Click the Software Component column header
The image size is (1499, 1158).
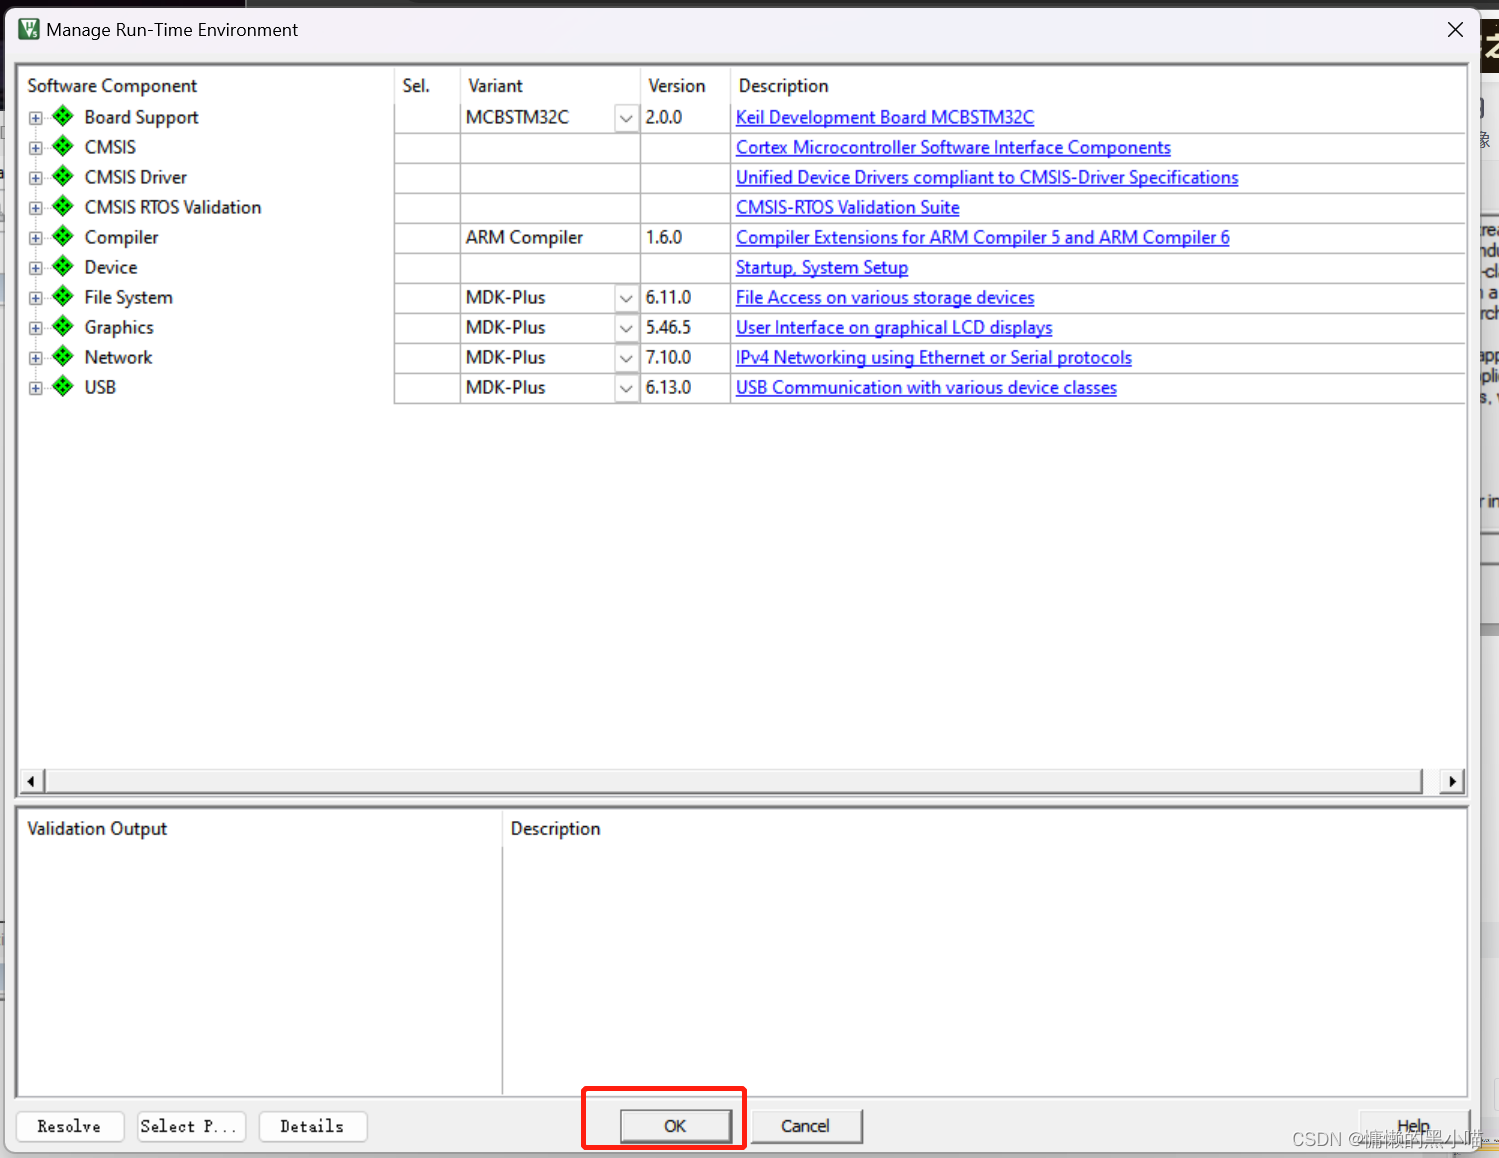coord(205,86)
